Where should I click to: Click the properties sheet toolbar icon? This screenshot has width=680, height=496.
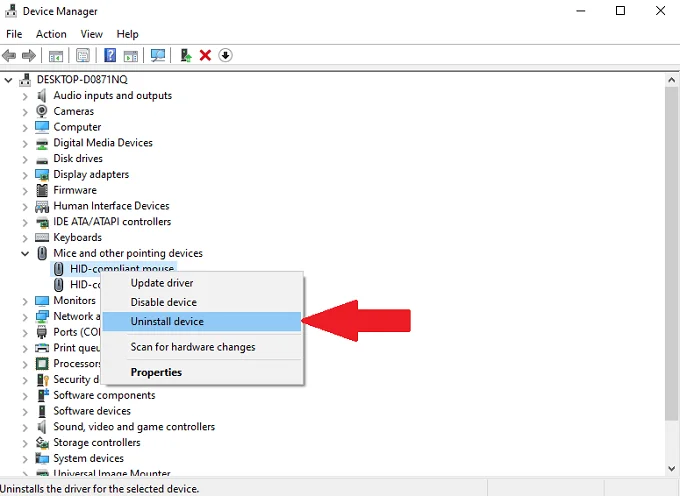pyautogui.click(x=82, y=55)
